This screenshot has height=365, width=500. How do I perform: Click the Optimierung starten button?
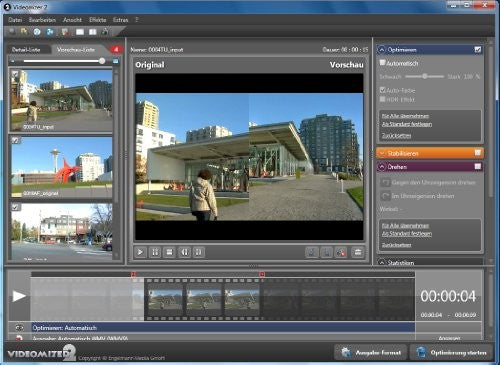tap(452, 352)
